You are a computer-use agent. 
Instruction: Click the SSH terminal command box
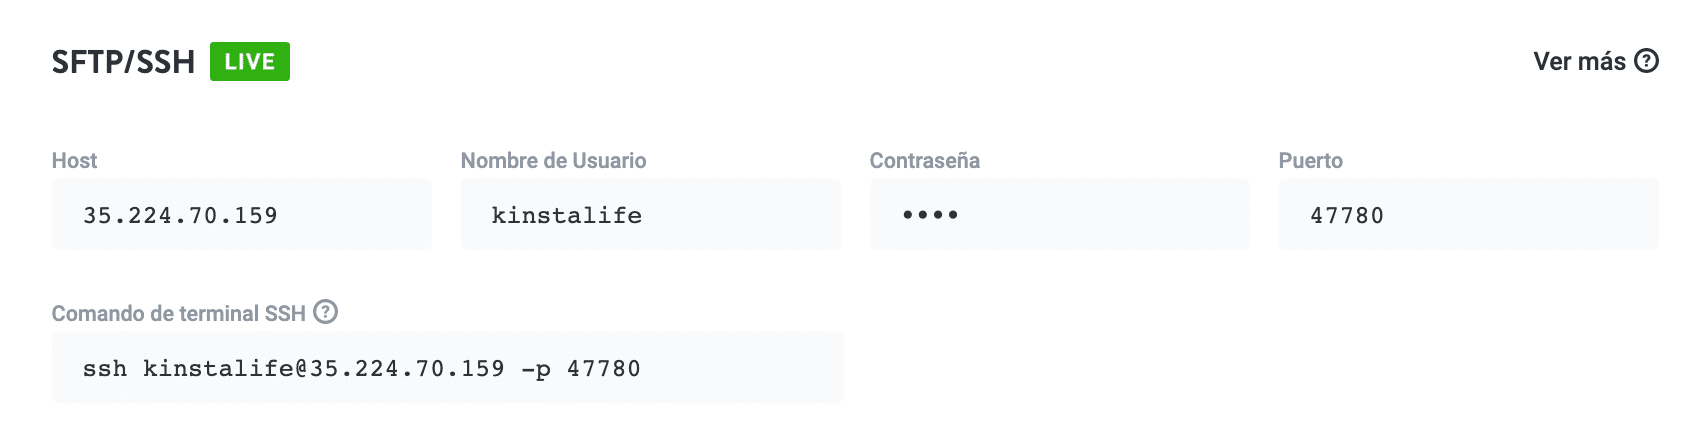click(447, 368)
